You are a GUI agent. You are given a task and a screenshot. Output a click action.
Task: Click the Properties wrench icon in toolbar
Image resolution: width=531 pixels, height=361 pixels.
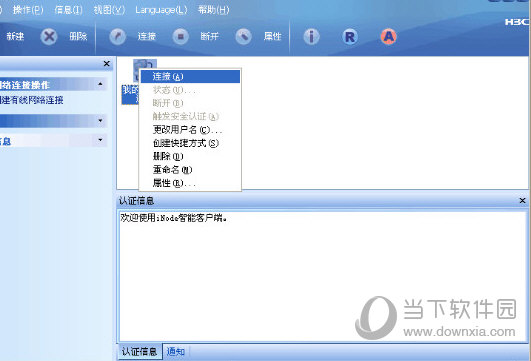(x=243, y=36)
